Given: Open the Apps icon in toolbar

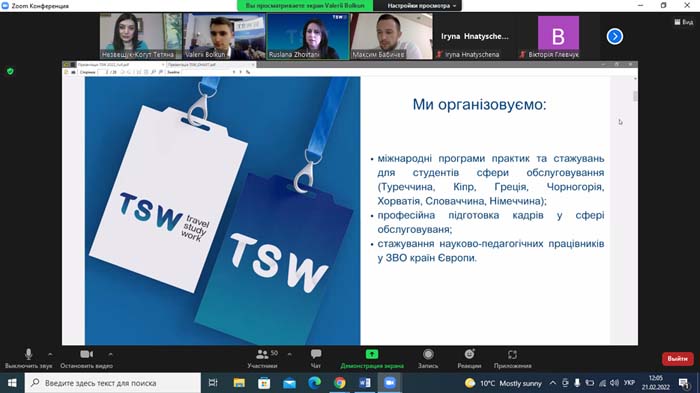Looking at the screenshot, I should (x=512, y=354).
